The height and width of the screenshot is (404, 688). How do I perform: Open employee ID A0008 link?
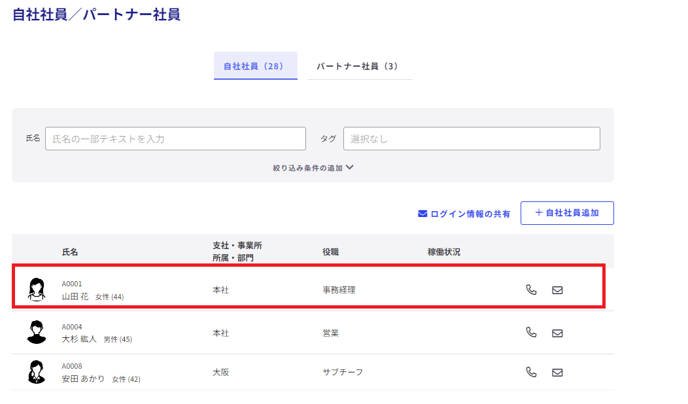(72, 366)
